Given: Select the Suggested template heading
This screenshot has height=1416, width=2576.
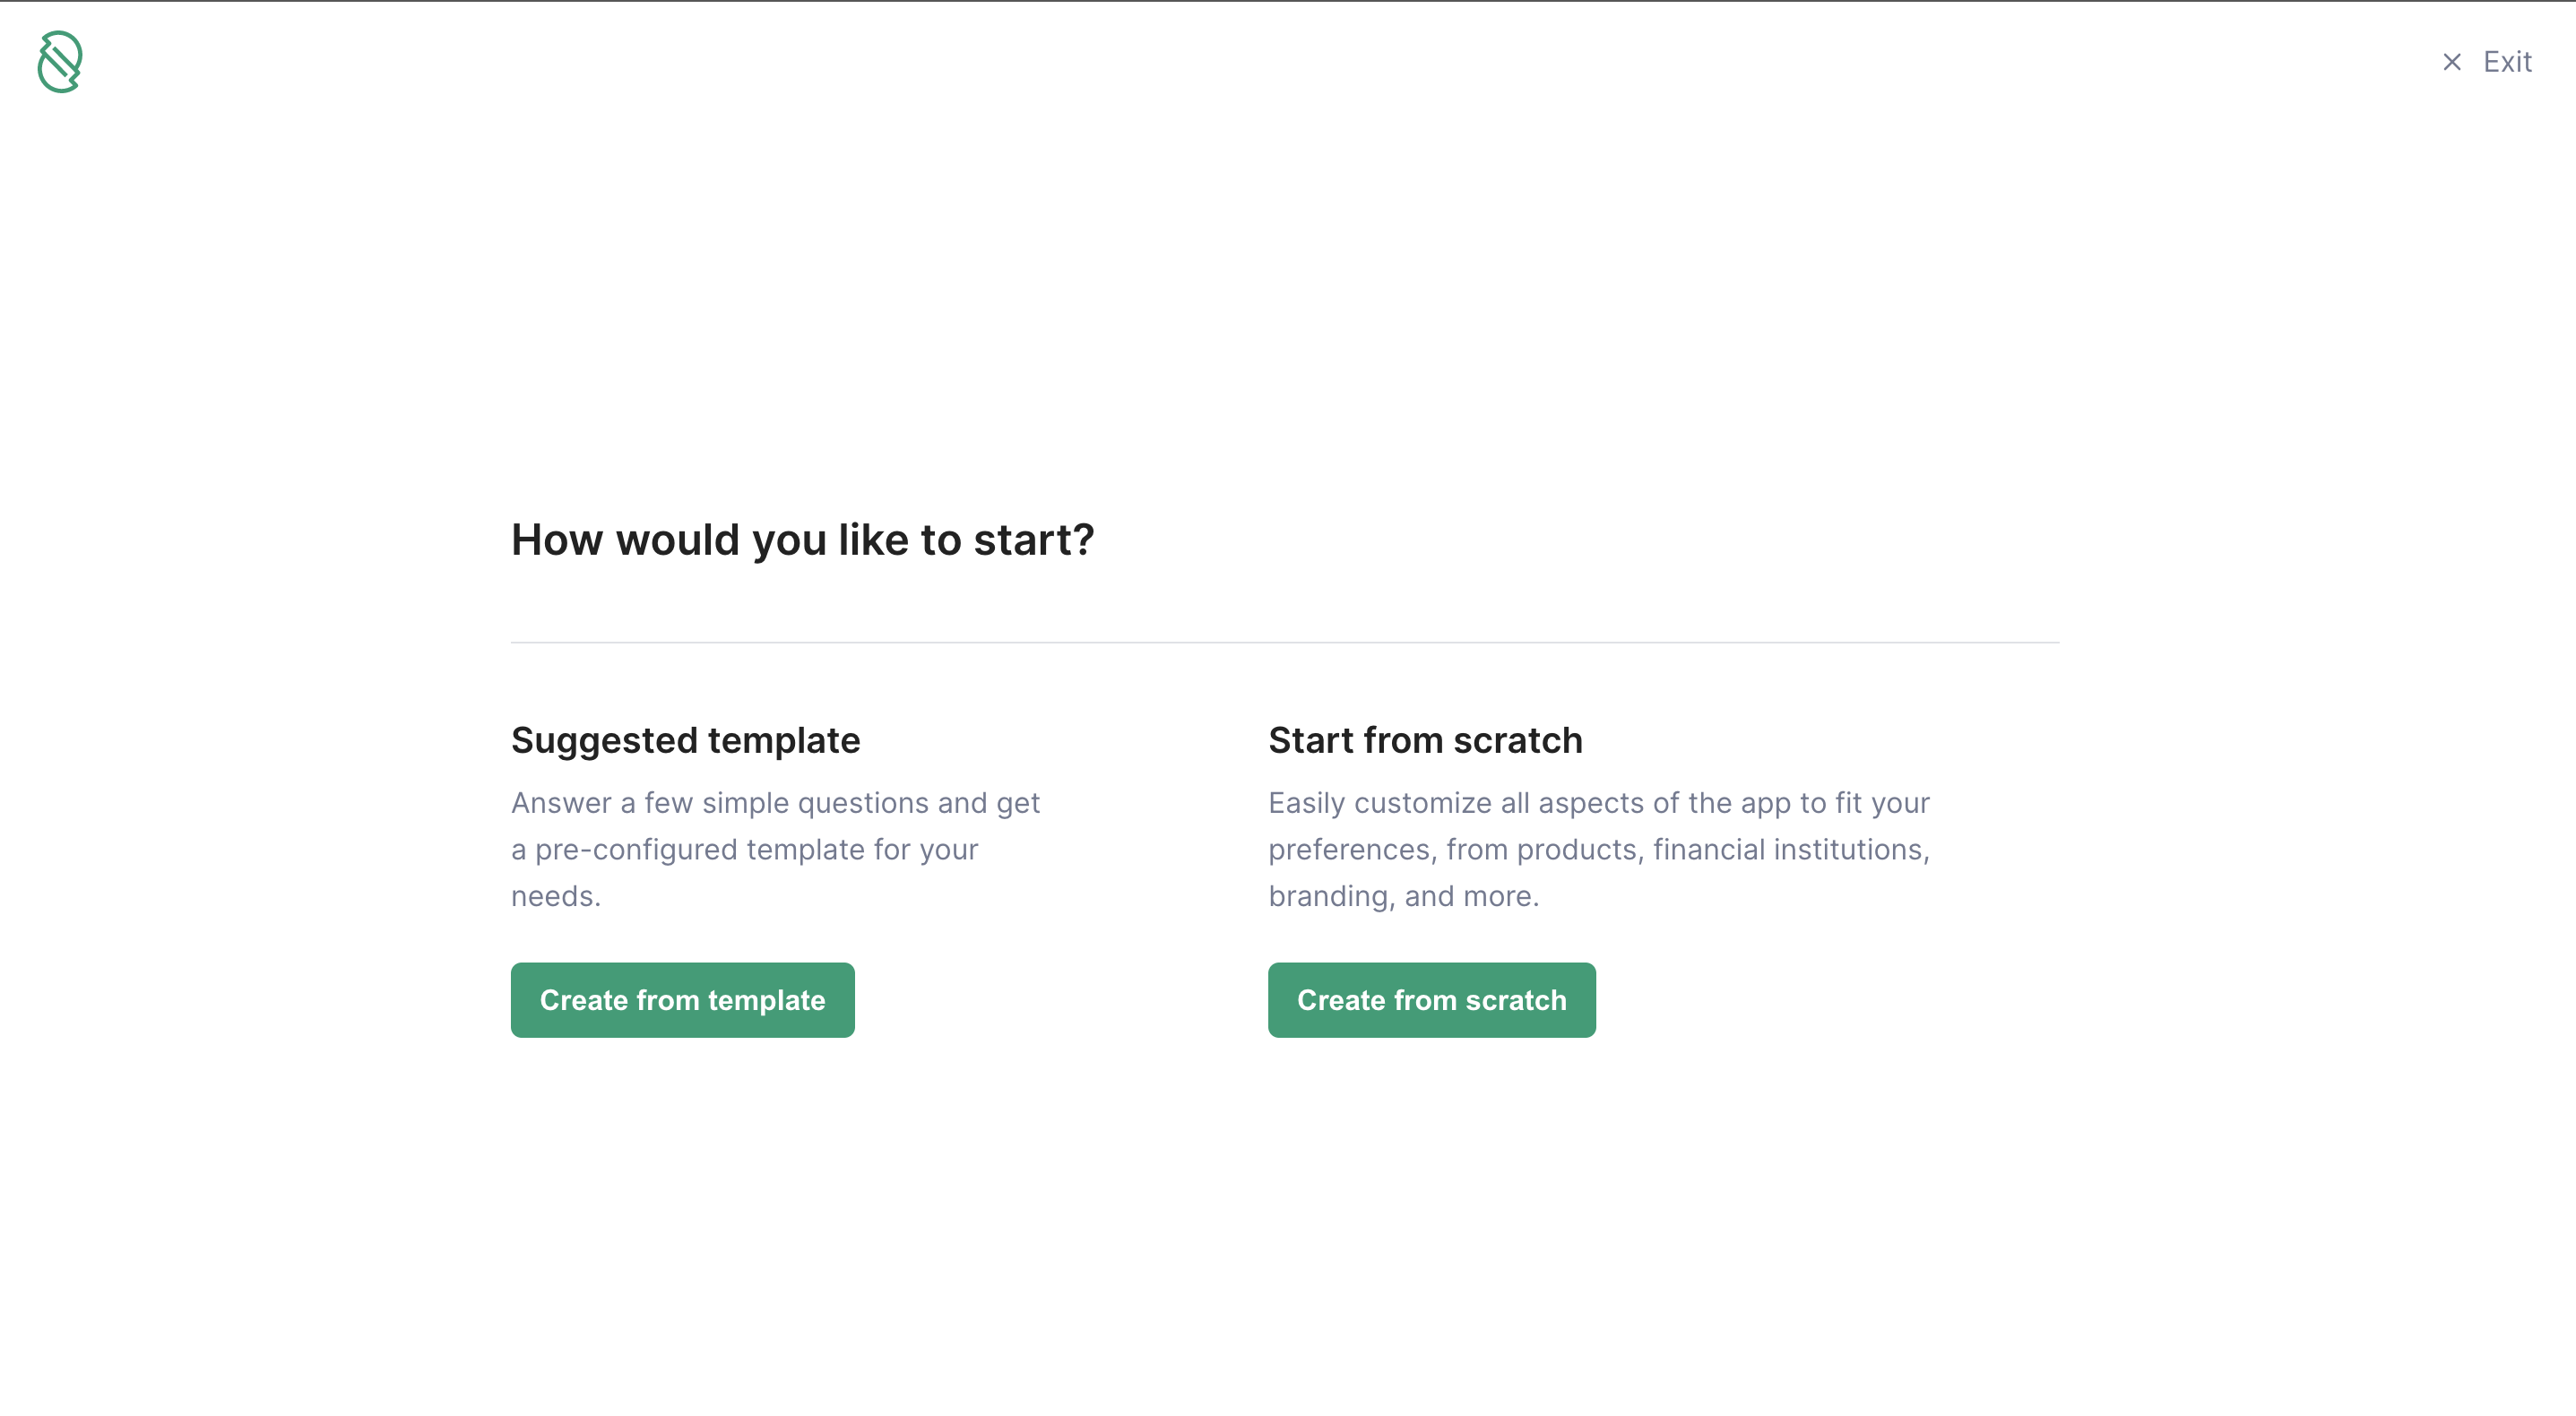Looking at the screenshot, I should (x=685, y=741).
